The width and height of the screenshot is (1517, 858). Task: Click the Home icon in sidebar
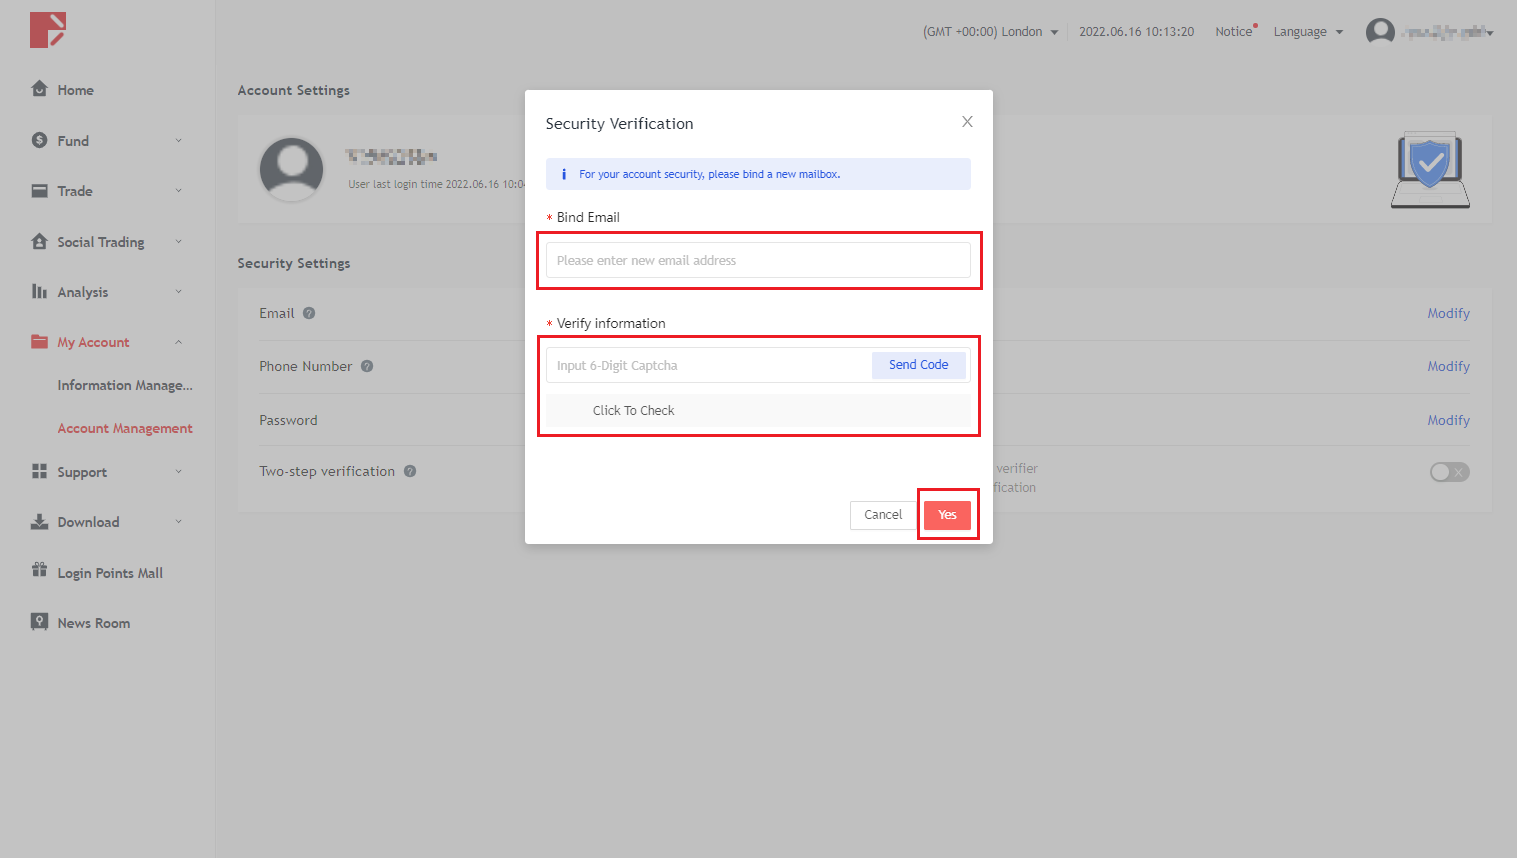[39, 89]
